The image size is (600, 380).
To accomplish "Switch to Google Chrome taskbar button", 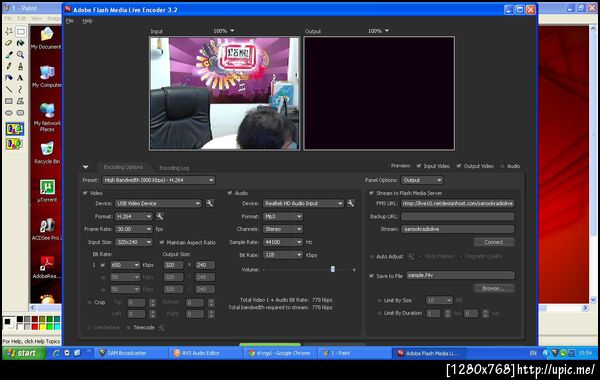I will click(280, 353).
